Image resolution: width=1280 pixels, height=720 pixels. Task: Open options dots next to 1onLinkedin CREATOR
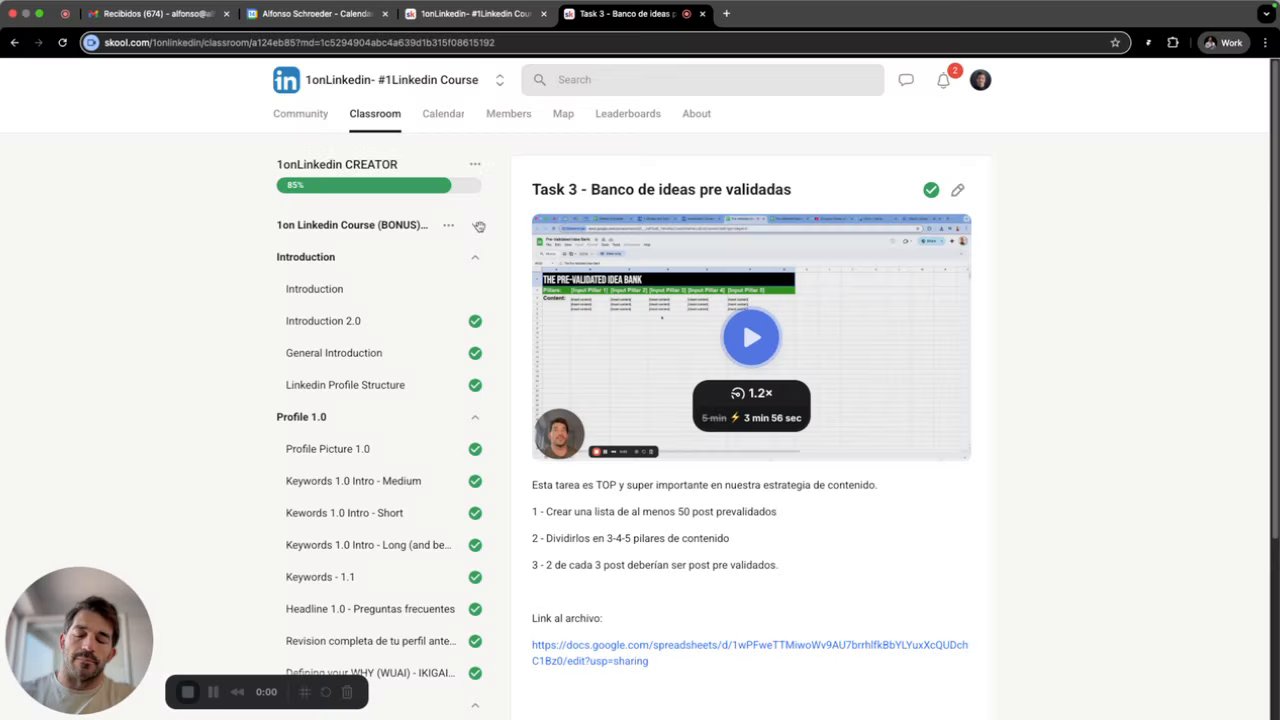[x=475, y=164]
